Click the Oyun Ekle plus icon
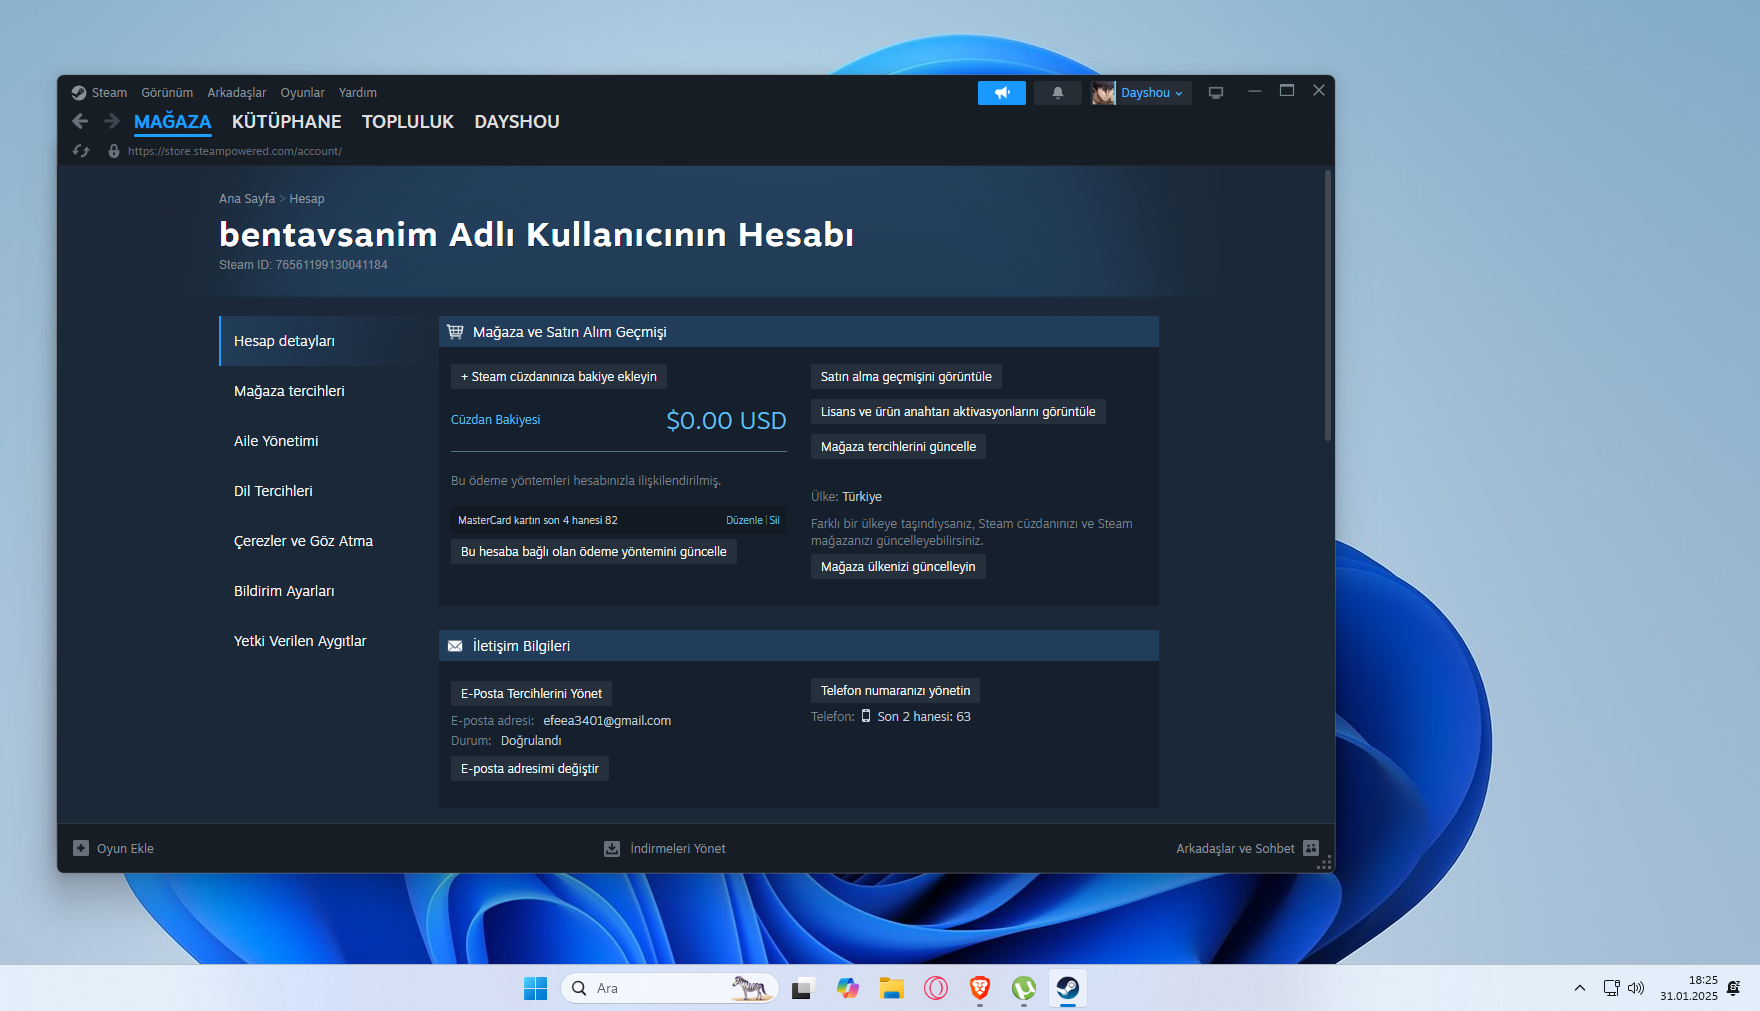This screenshot has height=1011, width=1760. 81,848
